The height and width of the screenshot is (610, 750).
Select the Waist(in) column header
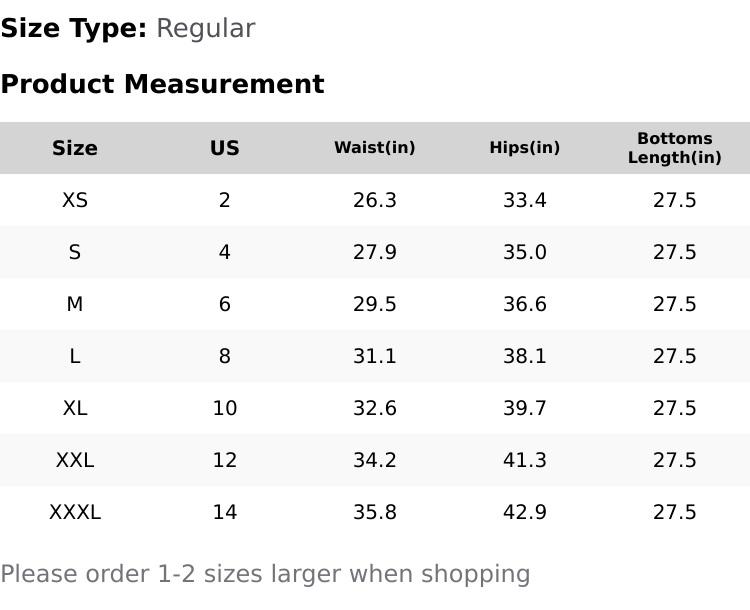point(375,148)
